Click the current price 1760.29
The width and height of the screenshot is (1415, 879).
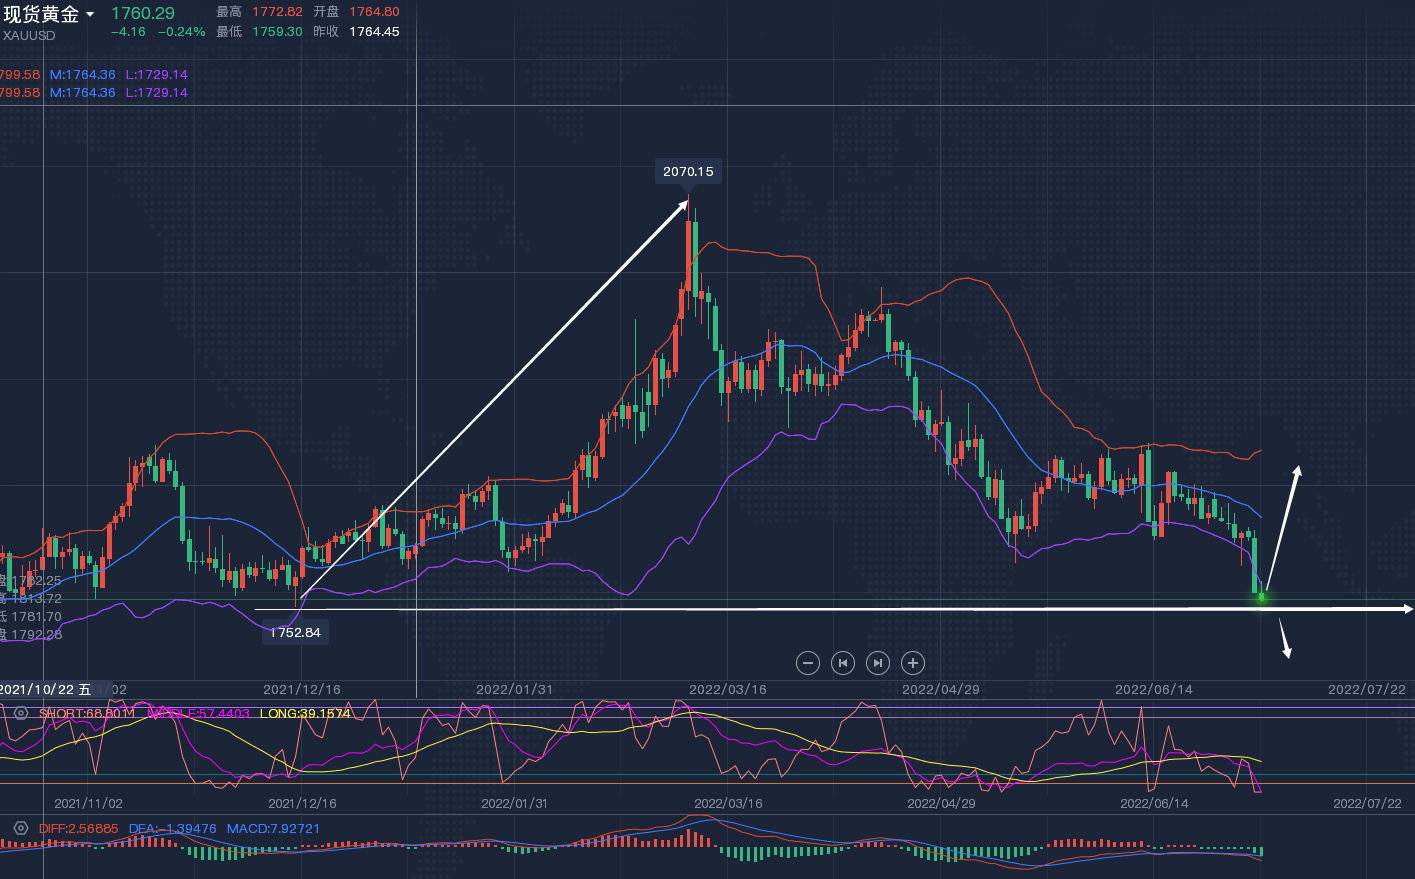142,14
